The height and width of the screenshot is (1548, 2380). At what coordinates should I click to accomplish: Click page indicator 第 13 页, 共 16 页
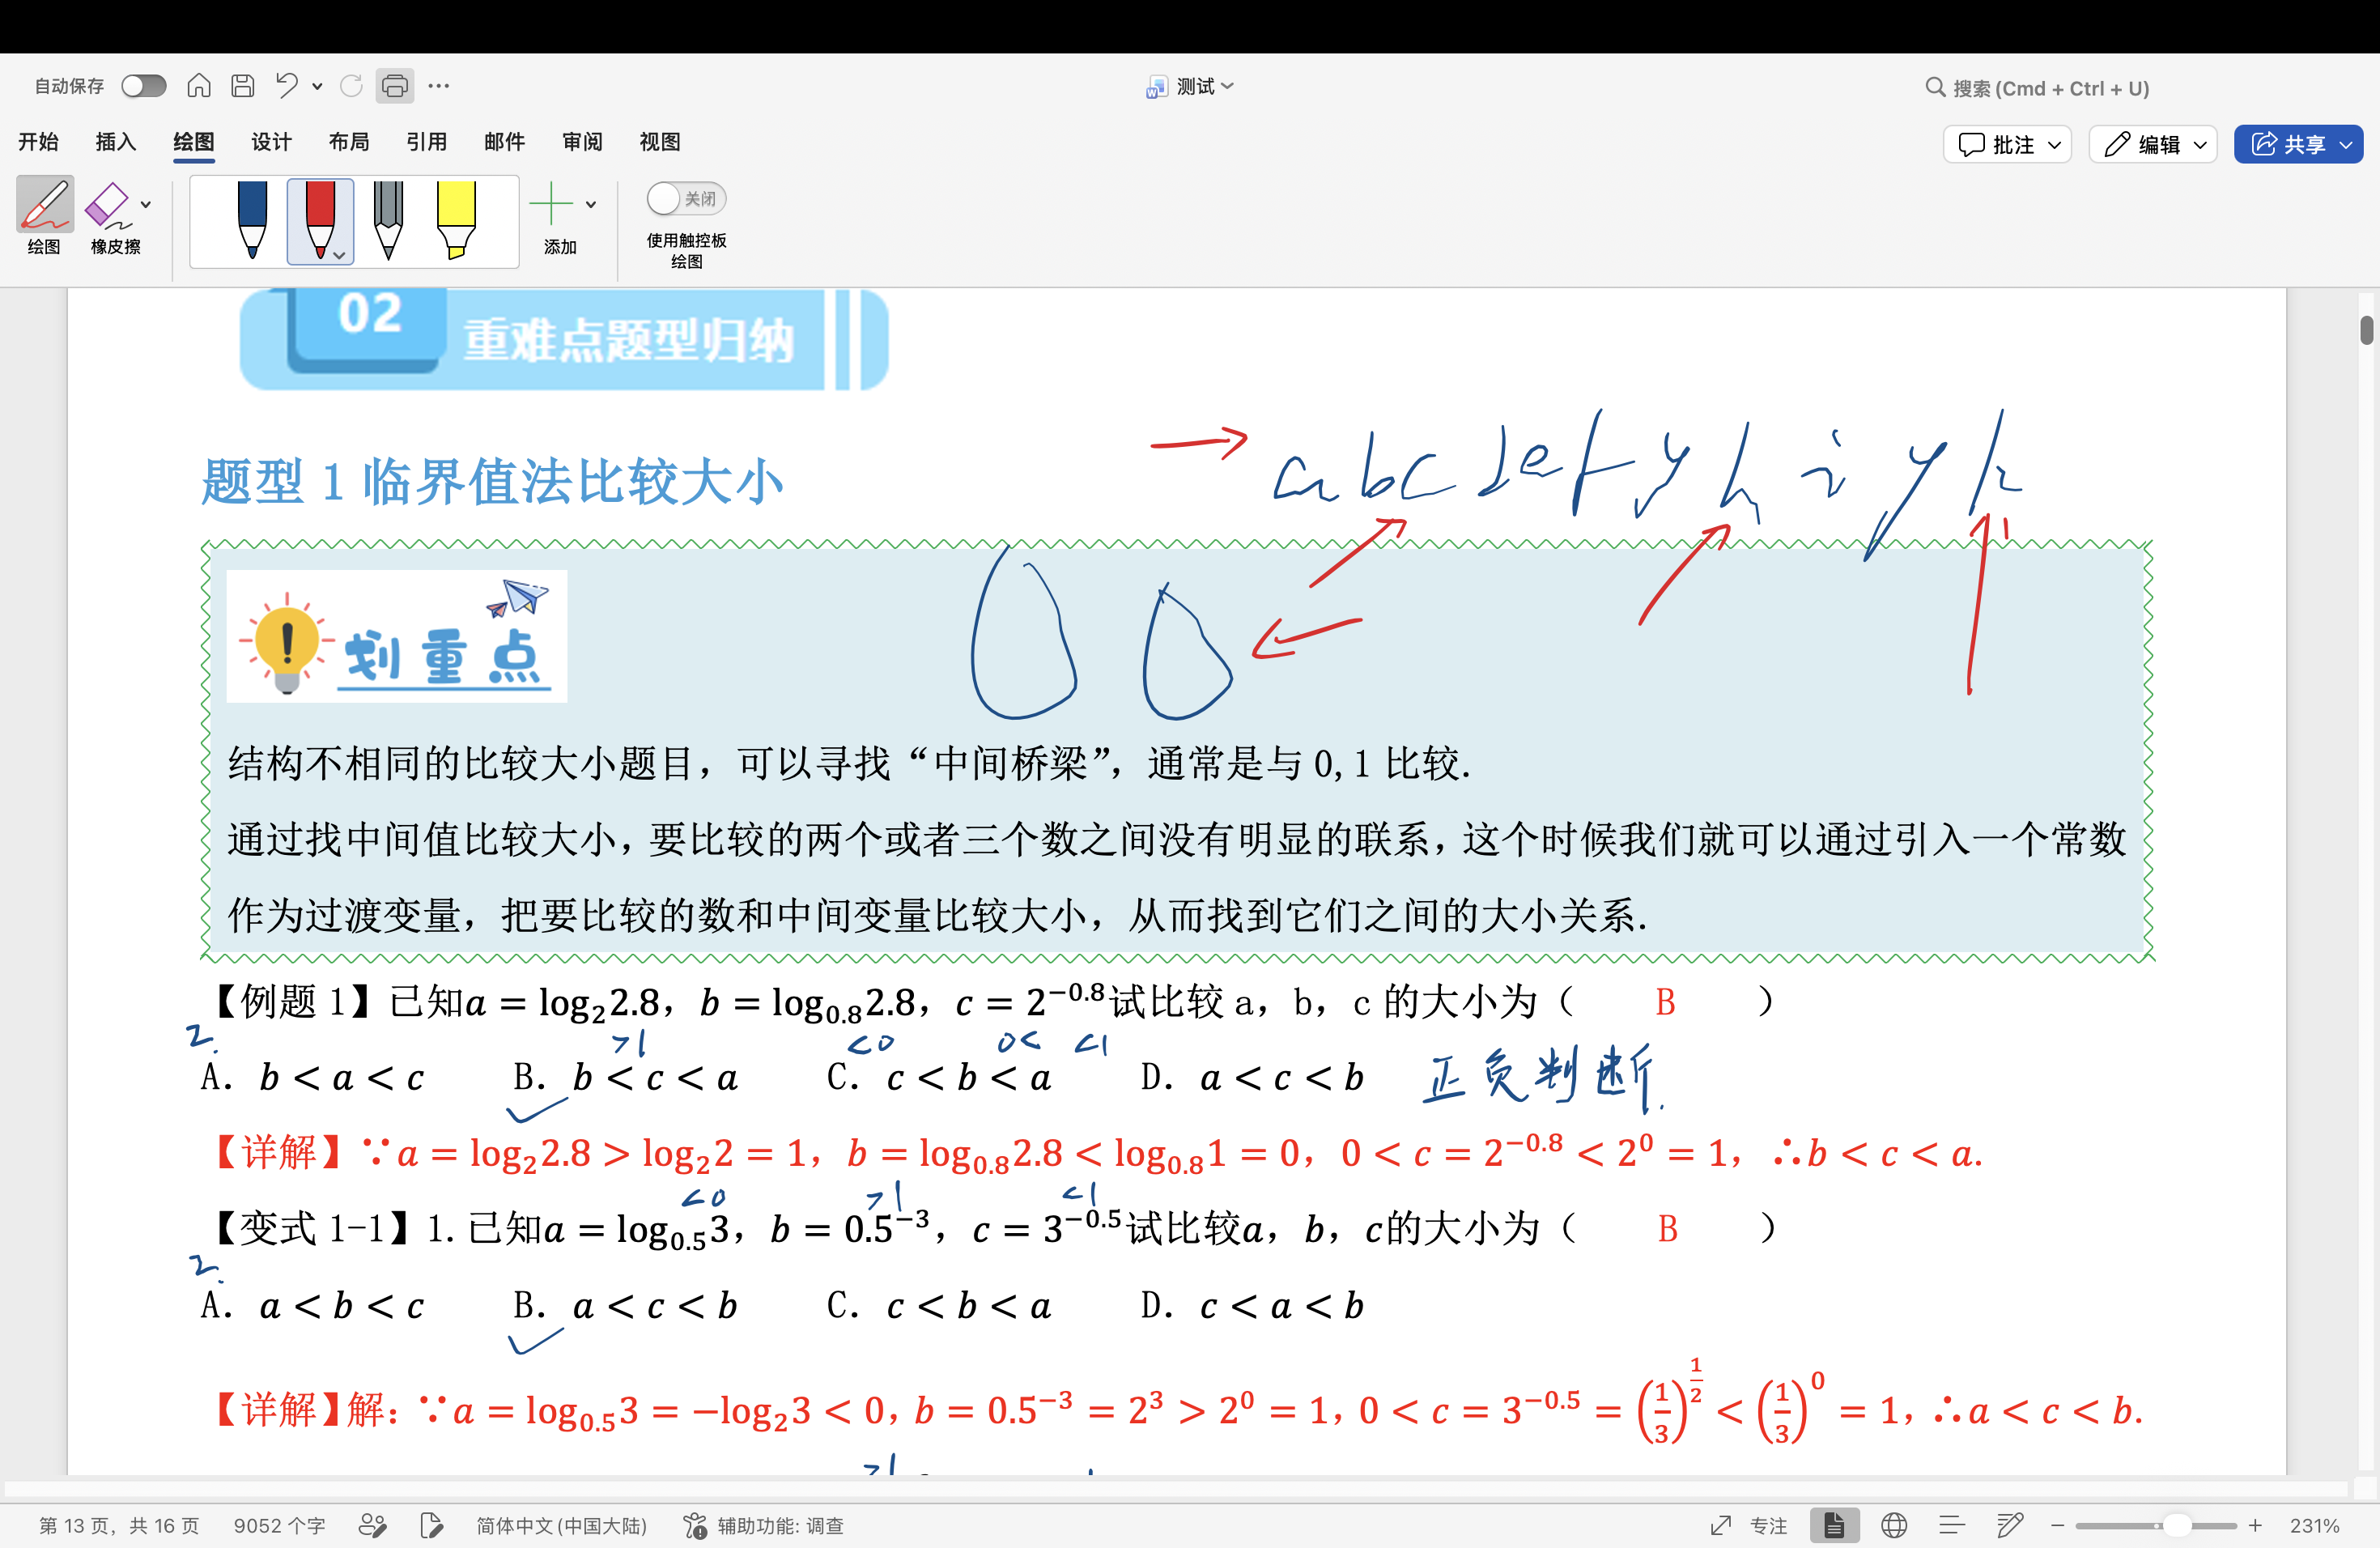119,1526
